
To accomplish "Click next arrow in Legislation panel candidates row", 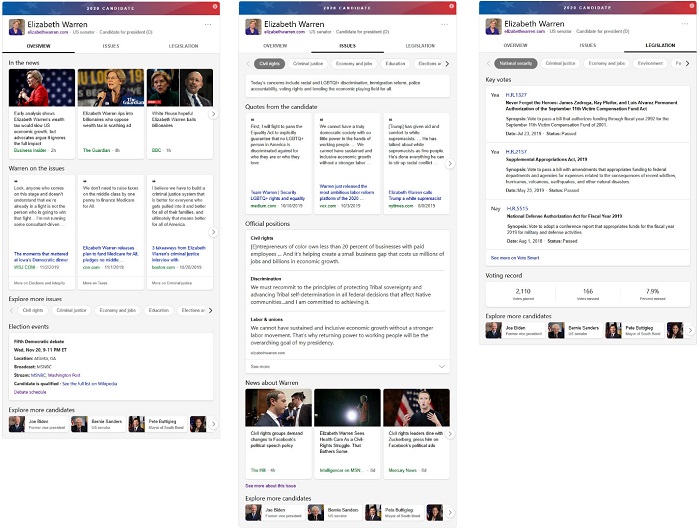I will (690, 330).
